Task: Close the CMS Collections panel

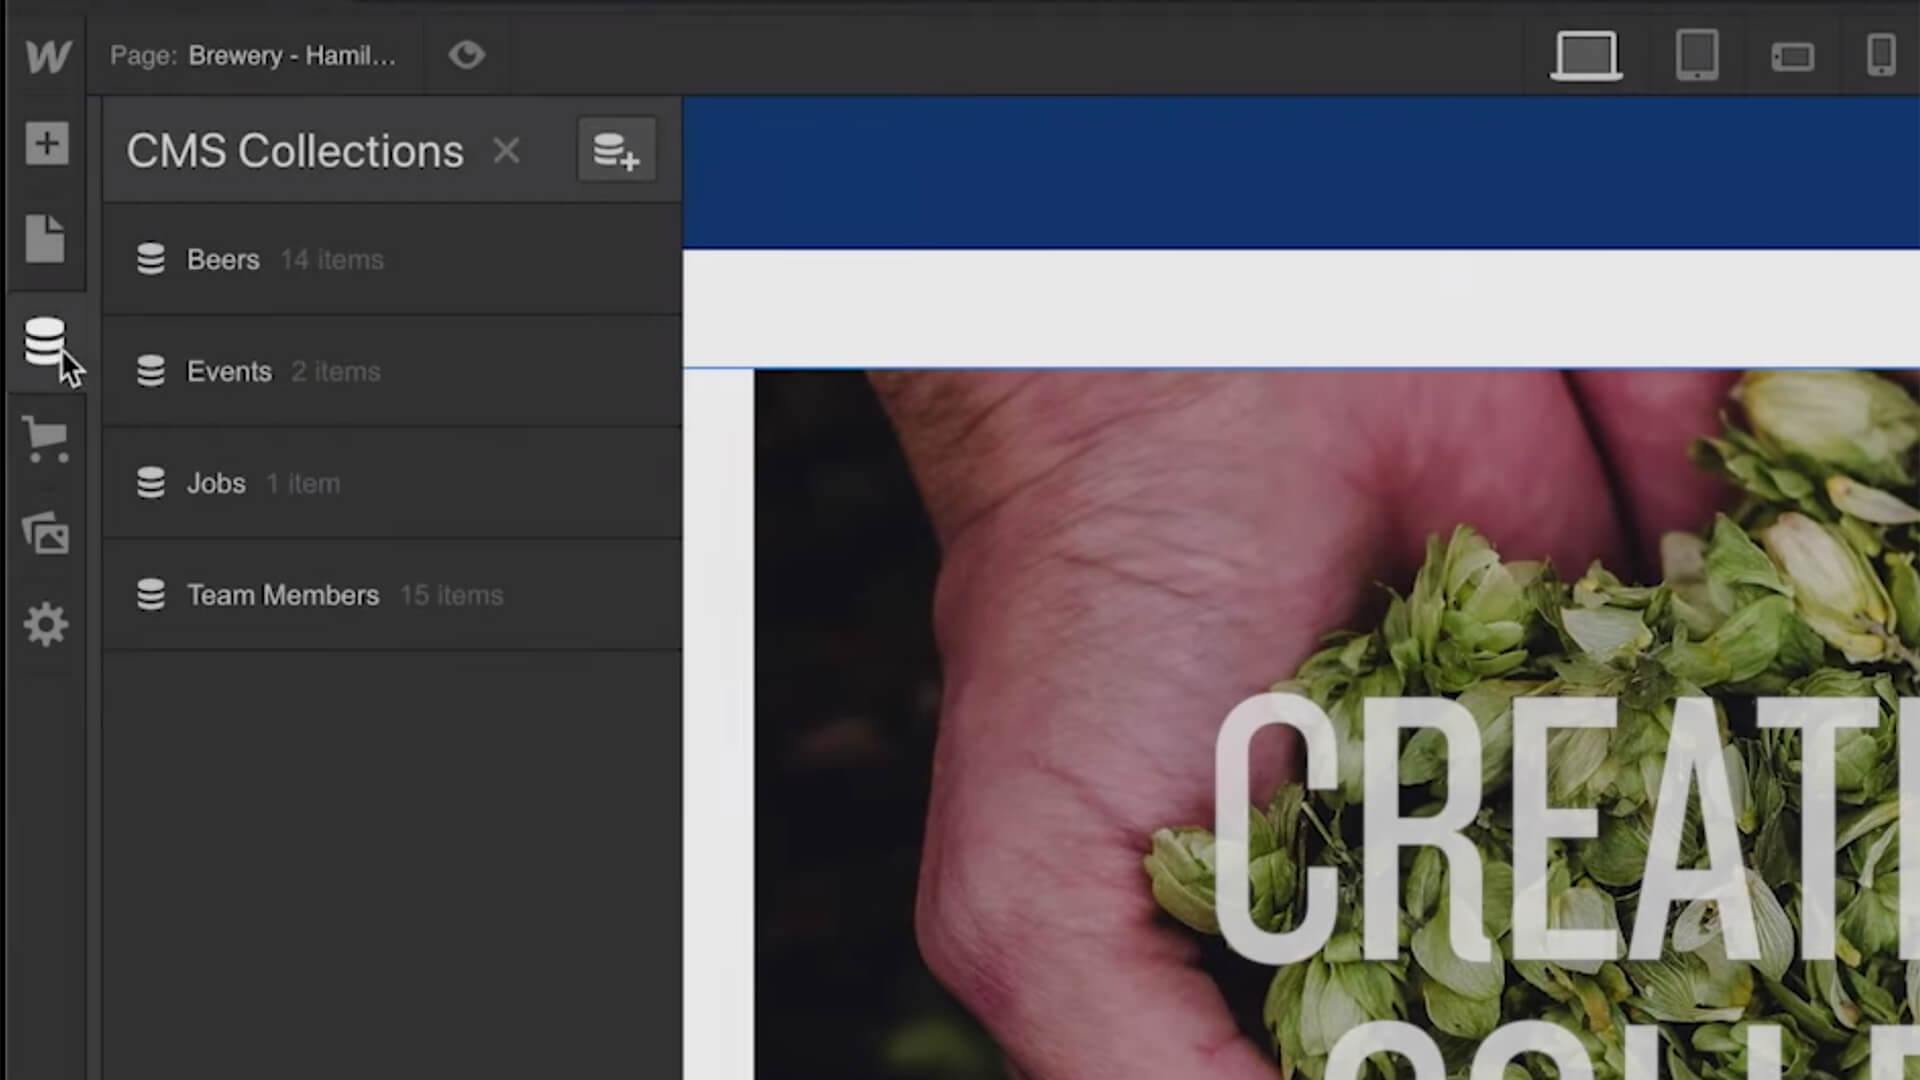Action: [506, 151]
